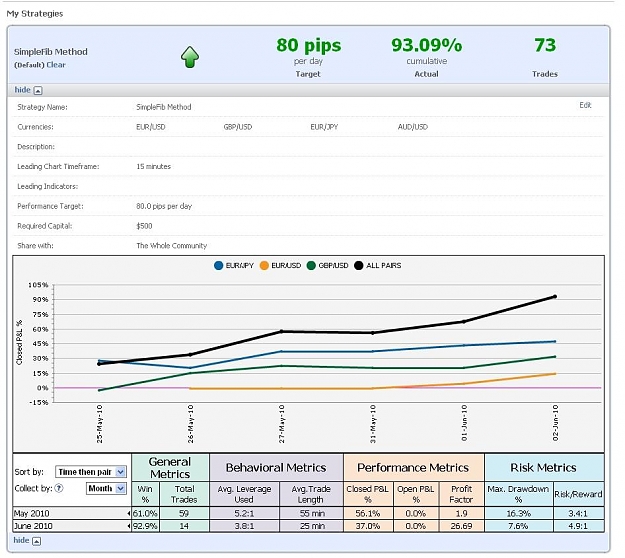Click the 5.2:1 average leverage cell
625x558 pixels.
point(244,513)
